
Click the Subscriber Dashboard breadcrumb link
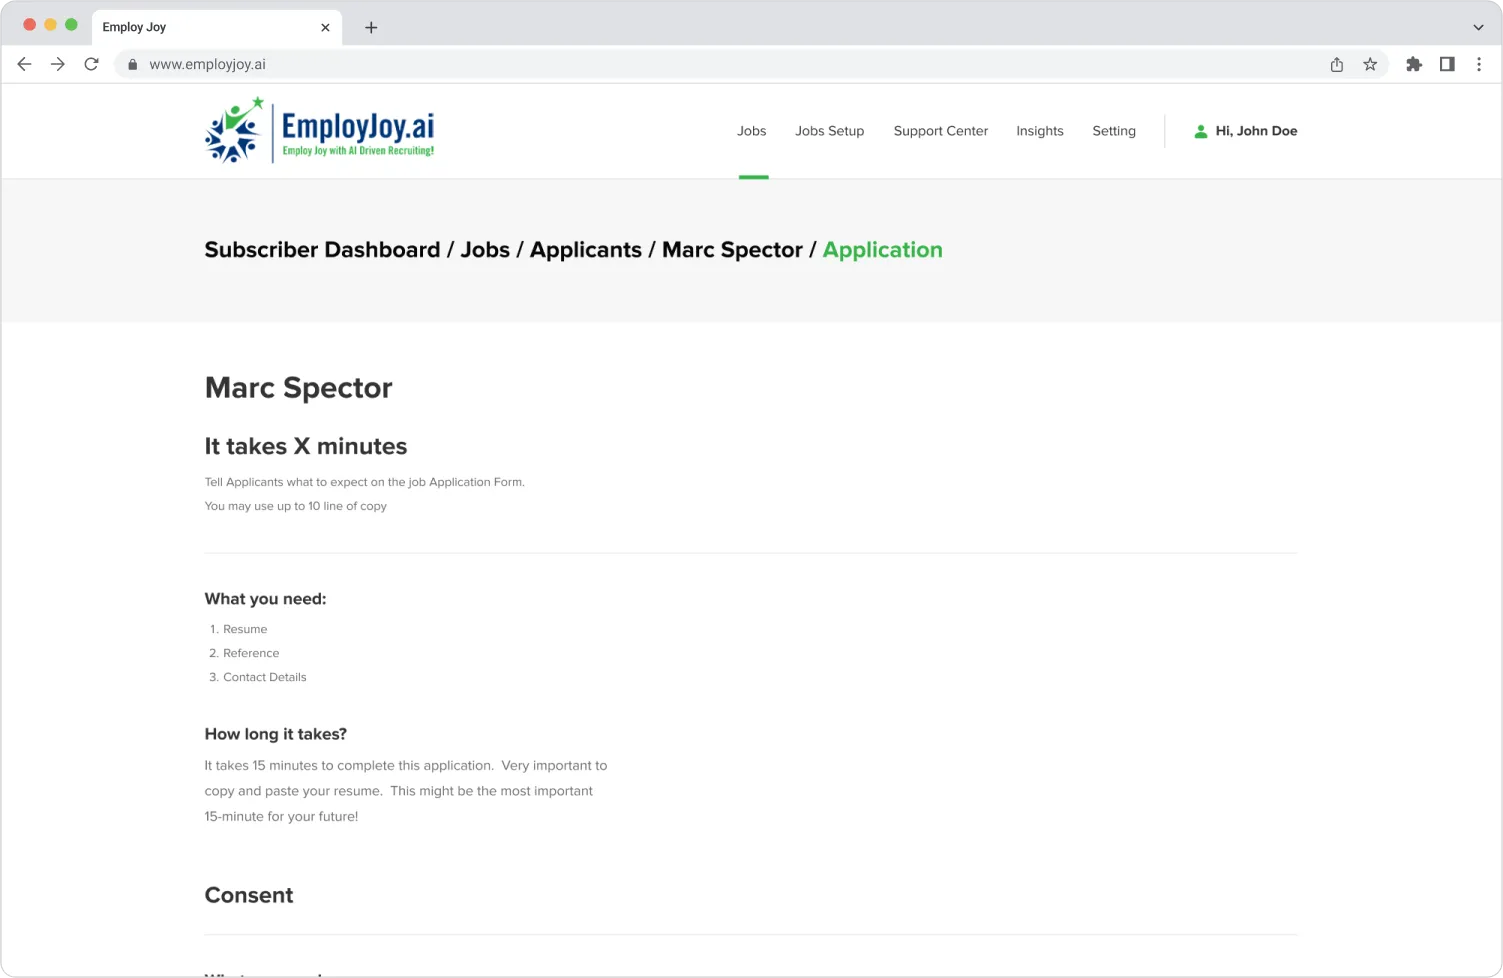(322, 250)
